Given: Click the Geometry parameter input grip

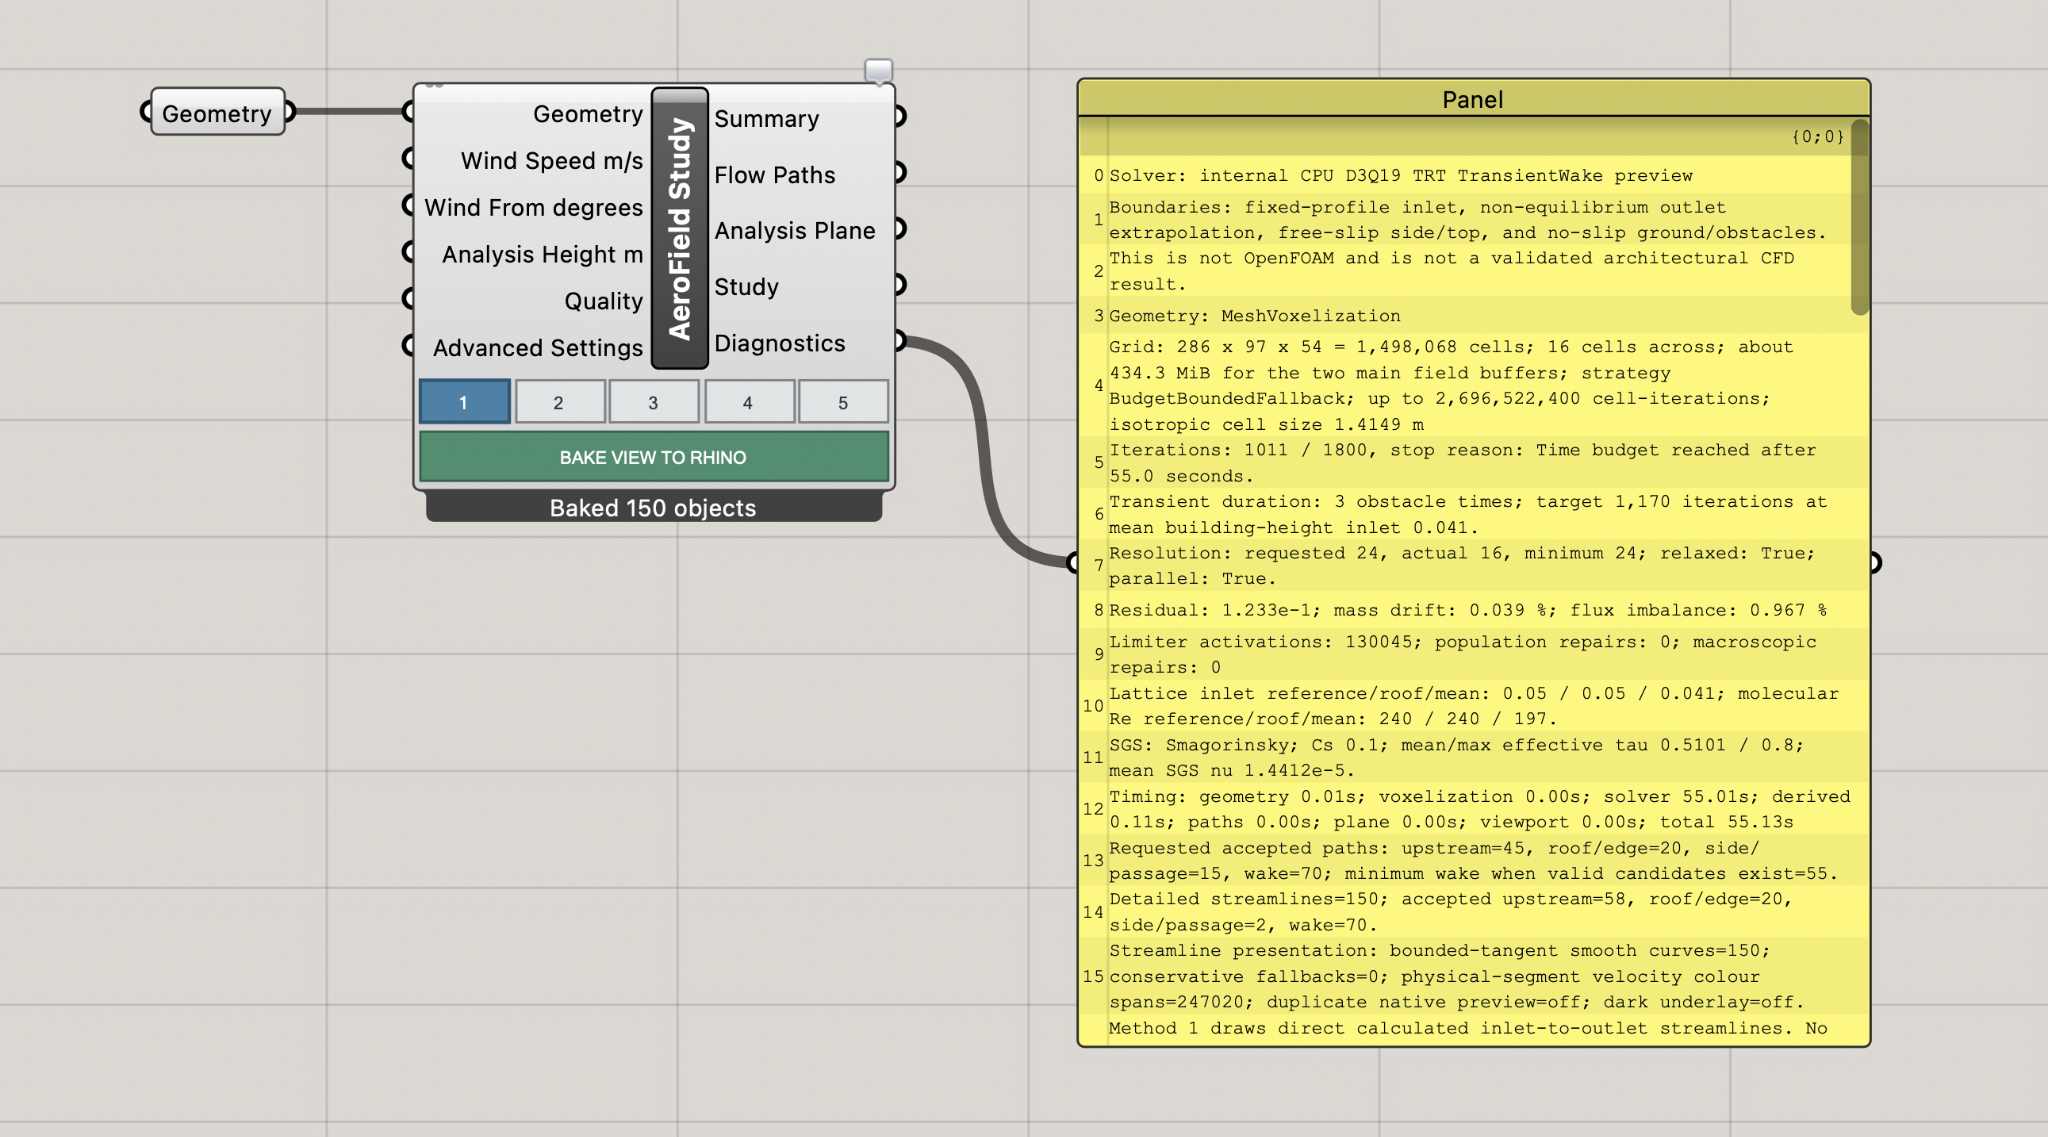Looking at the screenshot, I should click(x=146, y=112).
